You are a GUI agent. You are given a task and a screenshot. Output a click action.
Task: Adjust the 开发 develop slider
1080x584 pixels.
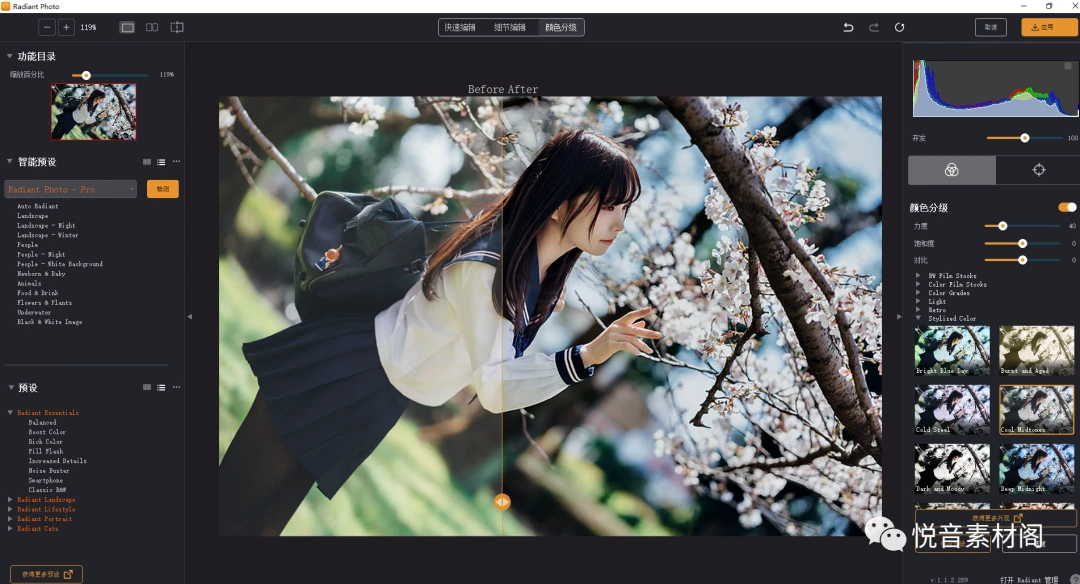pos(1025,138)
